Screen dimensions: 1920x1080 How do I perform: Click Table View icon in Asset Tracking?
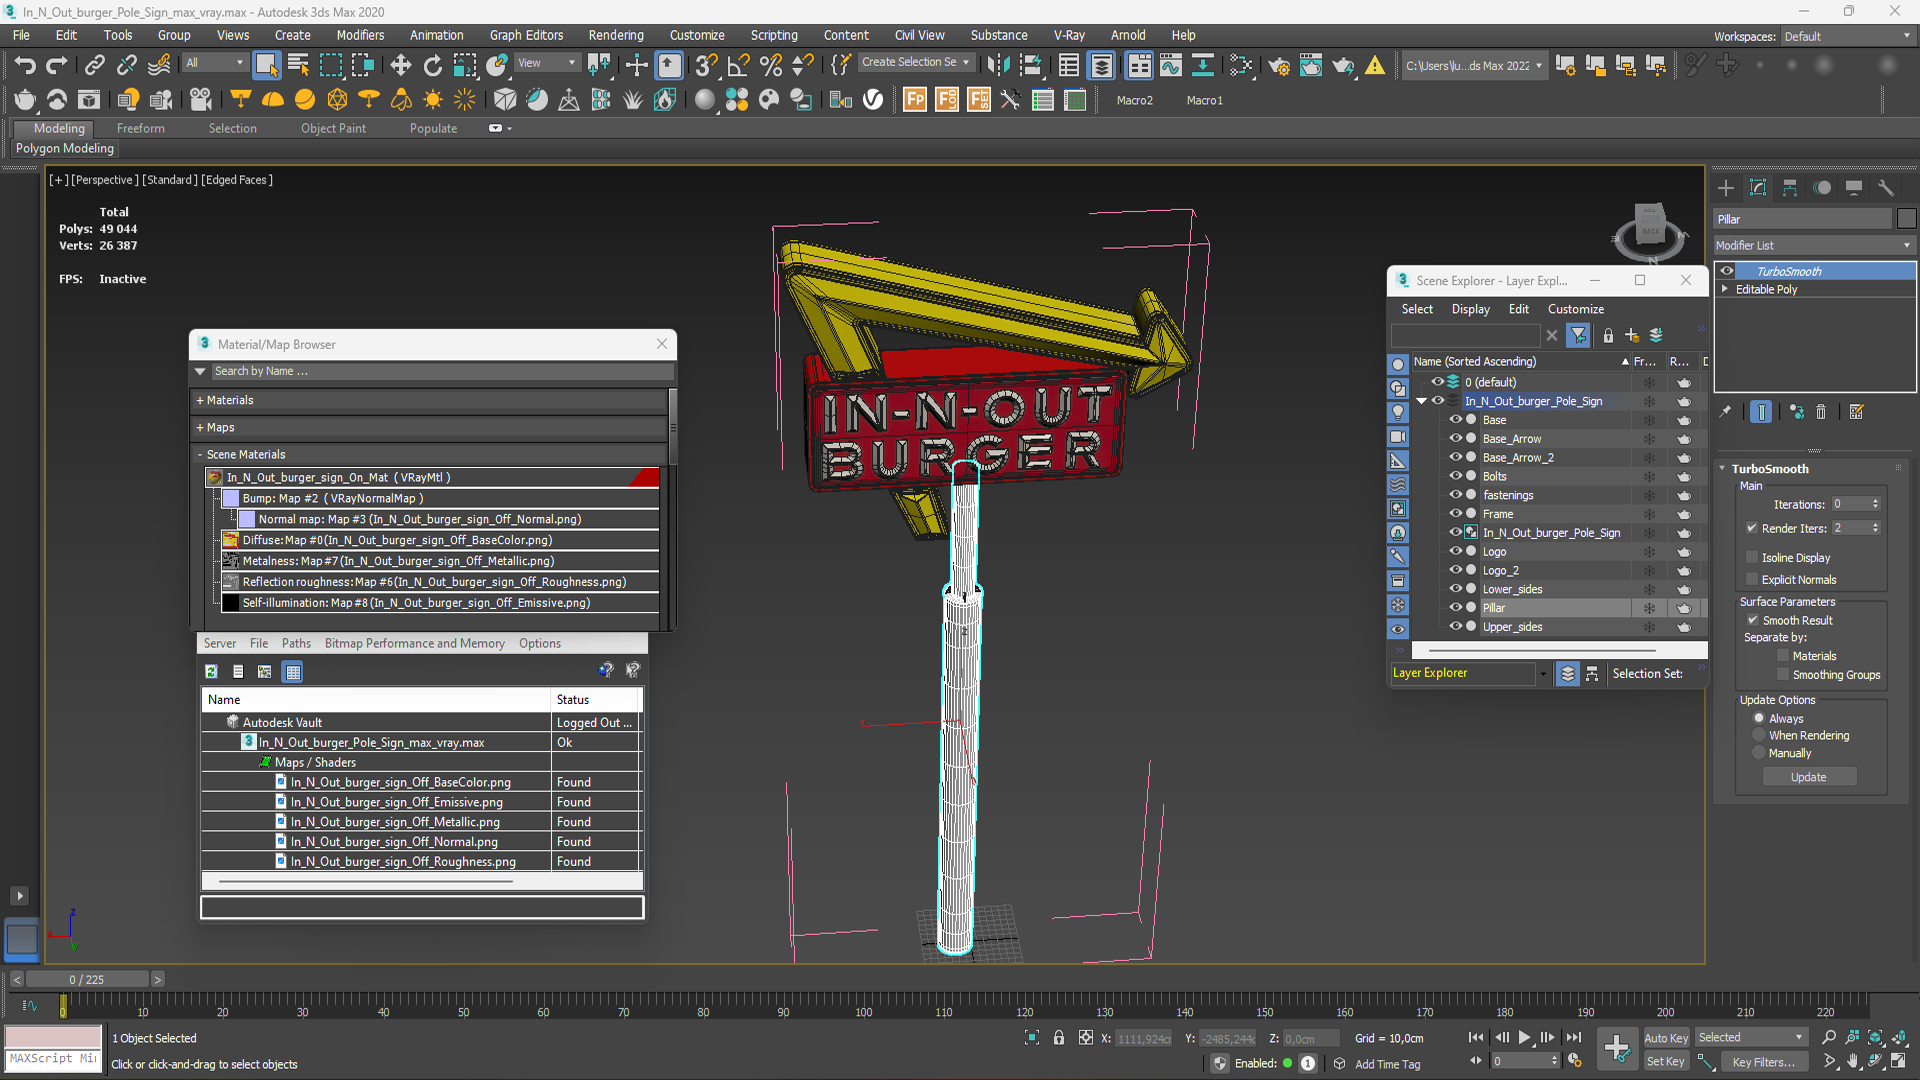tap(293, 672)
